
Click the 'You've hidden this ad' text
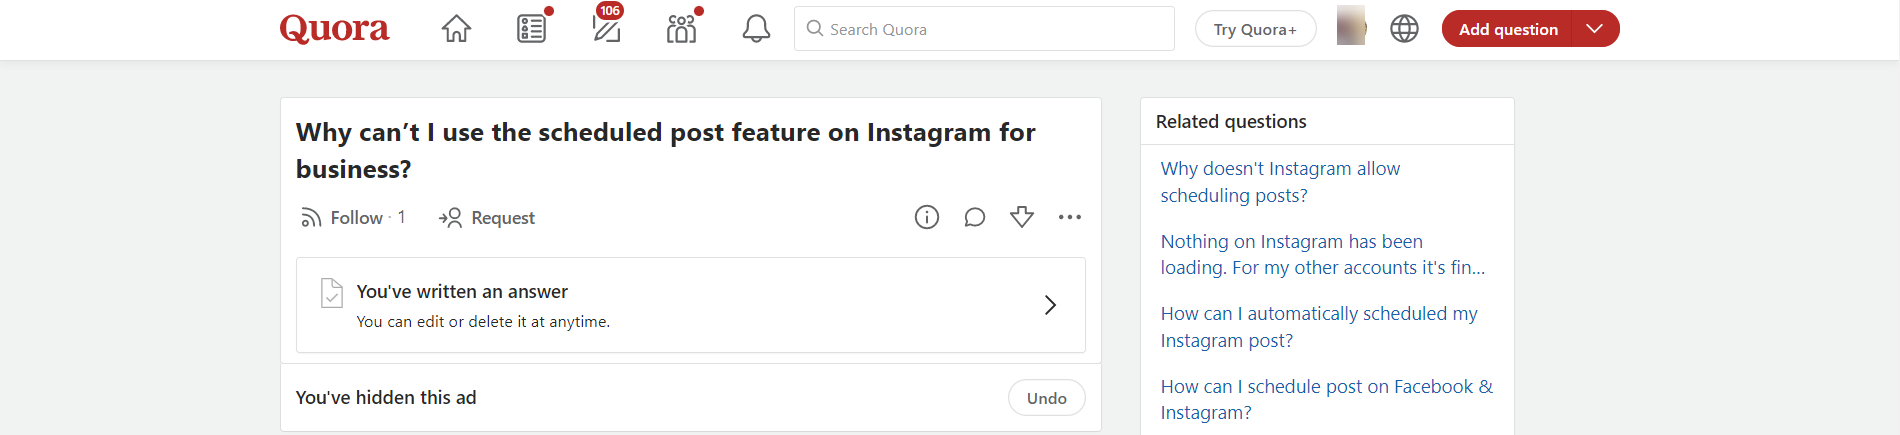(386, 398)
